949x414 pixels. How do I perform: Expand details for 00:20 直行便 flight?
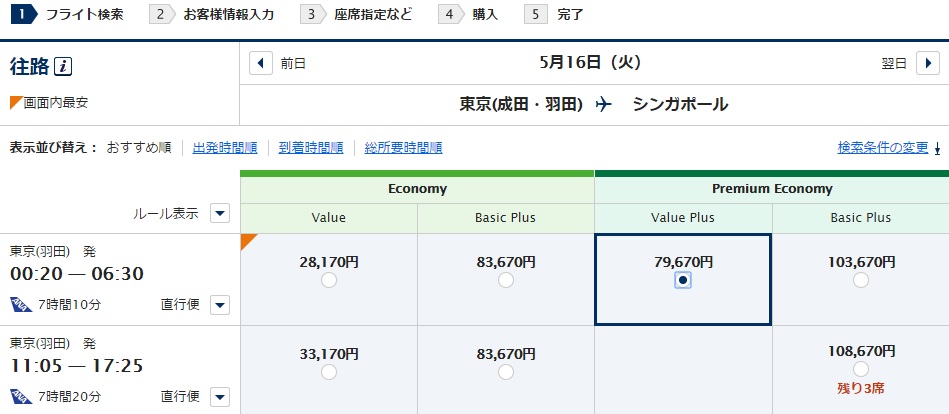point(220,305)
